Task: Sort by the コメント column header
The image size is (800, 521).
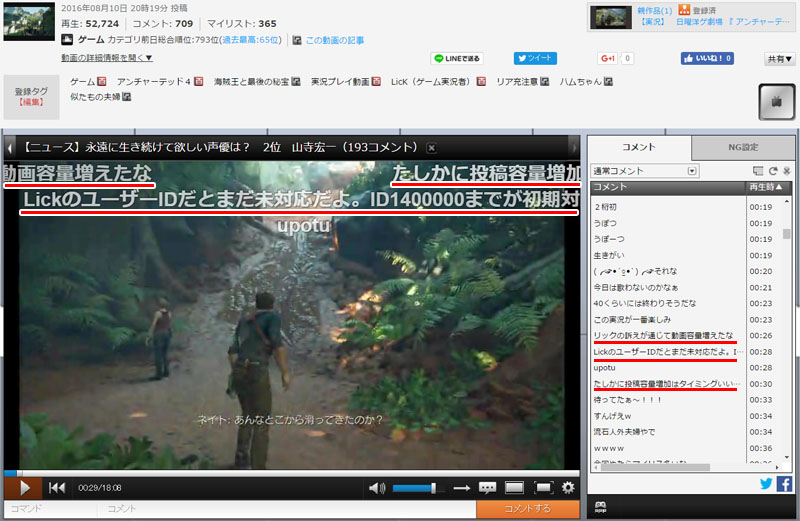Action: click(668, 187)
